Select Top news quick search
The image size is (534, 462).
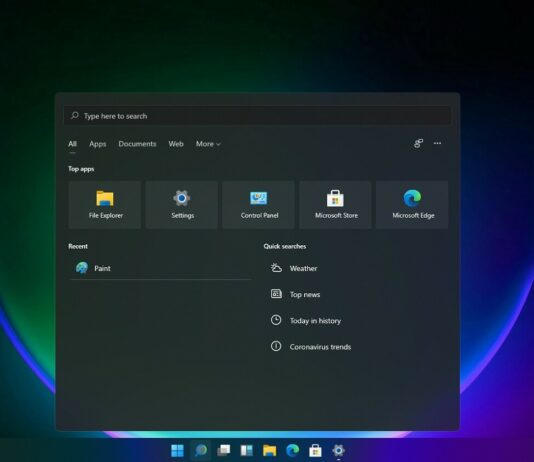pyautogui.click(x=305, y=294)
